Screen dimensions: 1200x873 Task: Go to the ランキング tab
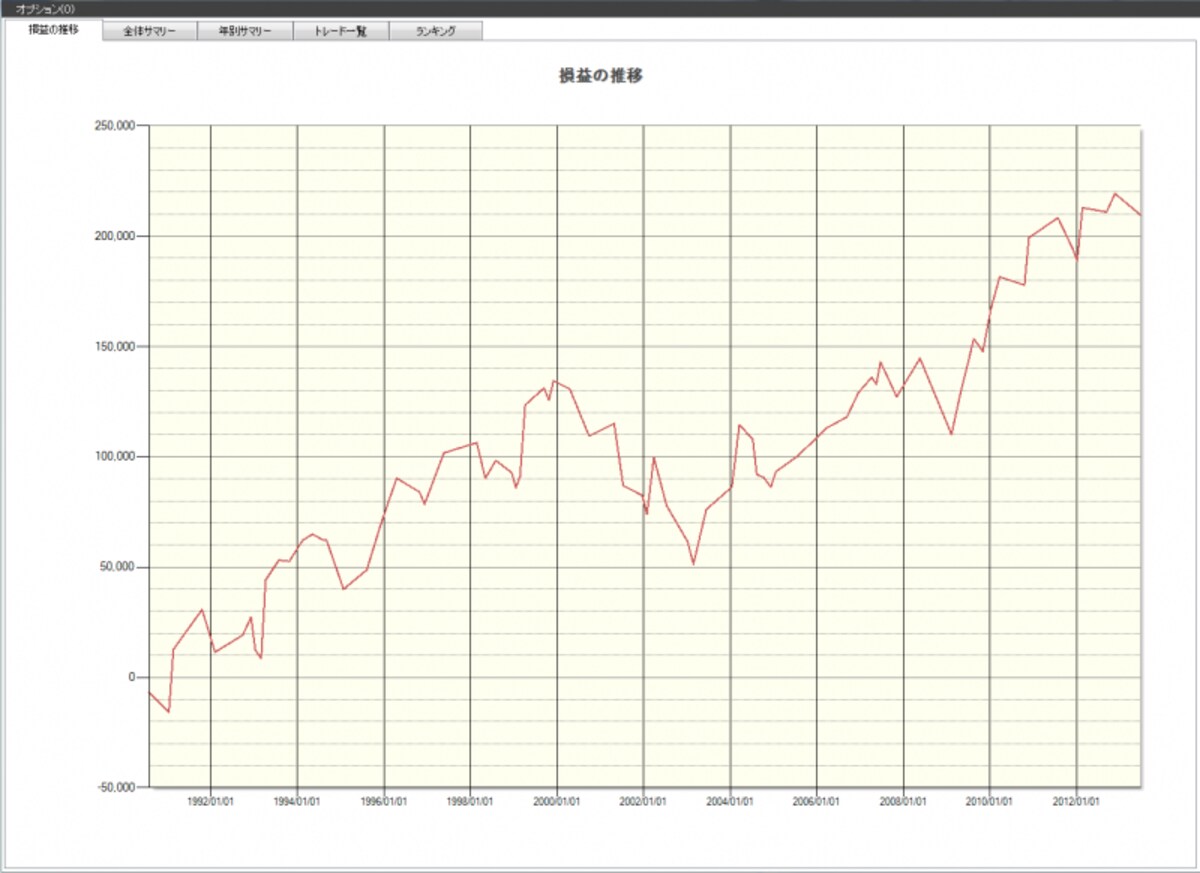[x=436, y=31]
